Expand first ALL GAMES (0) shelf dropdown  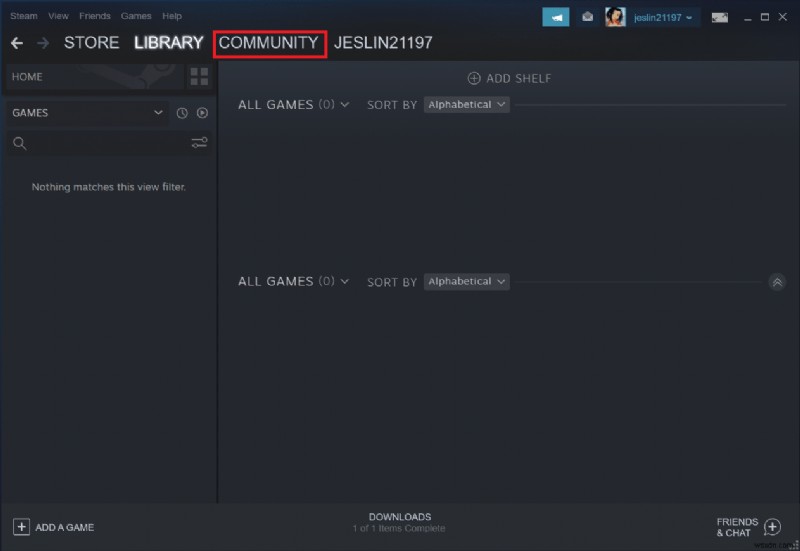click(293, 105)
